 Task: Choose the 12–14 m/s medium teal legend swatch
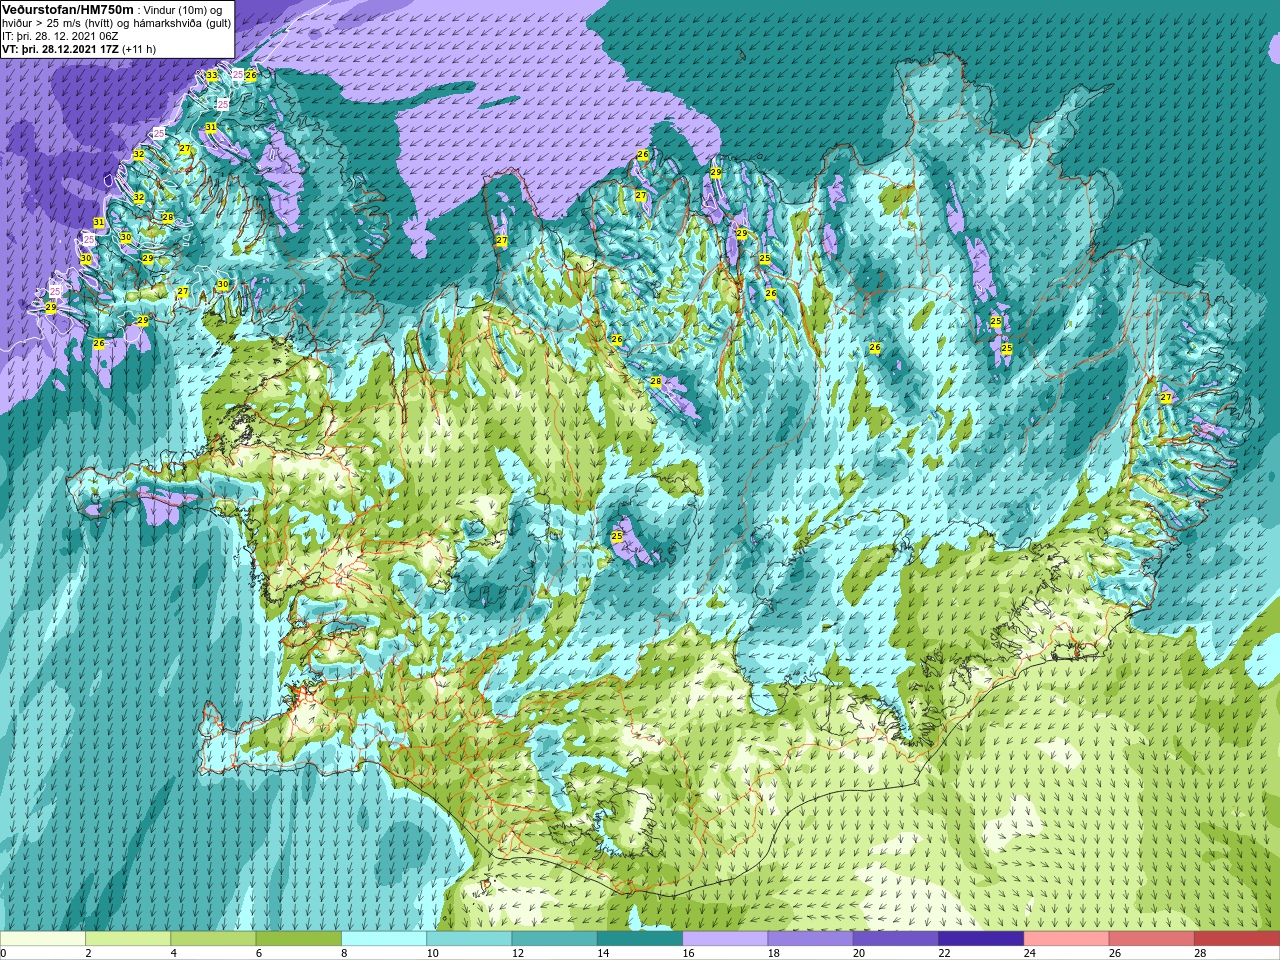coord(555,939)
